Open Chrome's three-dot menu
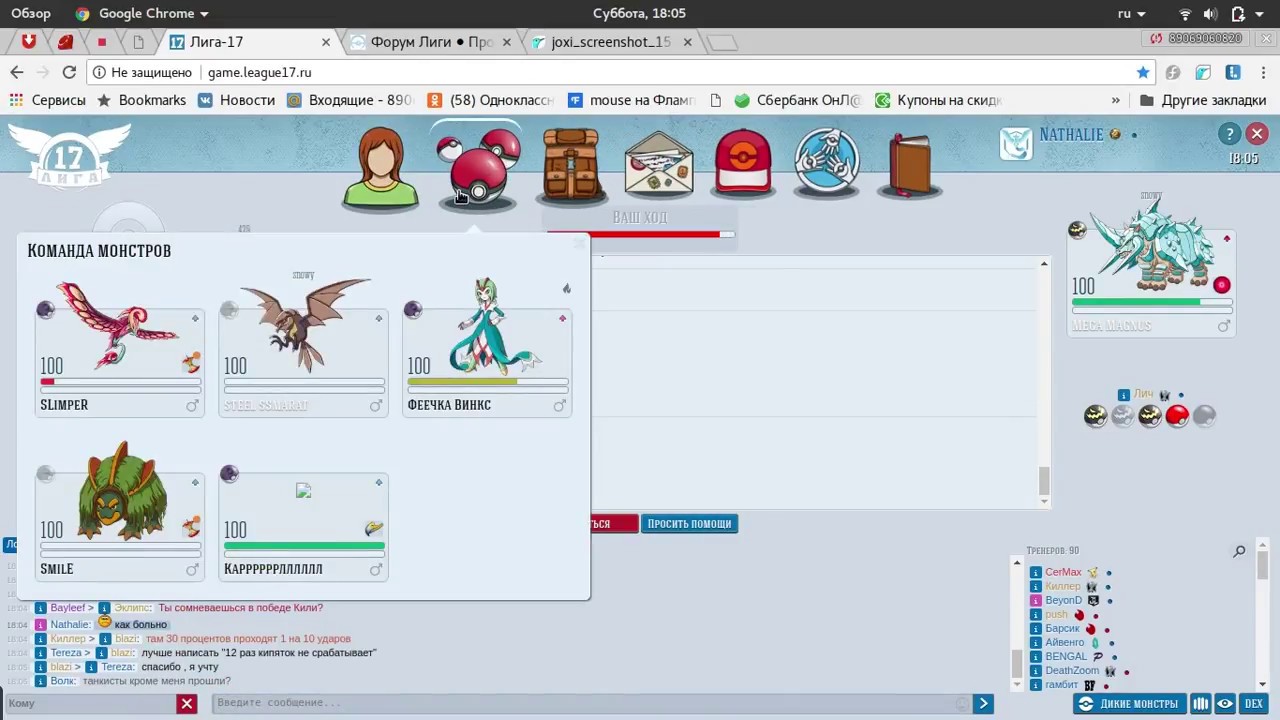Image resolution: width=1280 pixels, height=720 pixels. [1262, 72]
